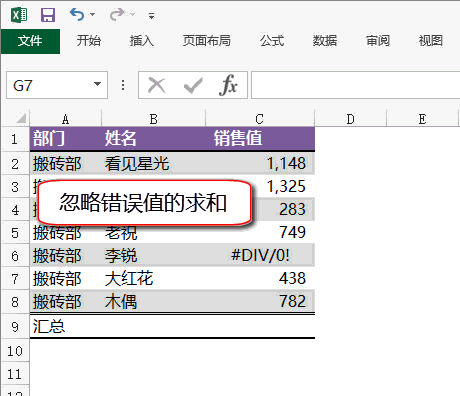Viewport: 460px width, 396px height.
Task: Expand the Name Box dropdown arrow
Action: (x=97, y=84)
